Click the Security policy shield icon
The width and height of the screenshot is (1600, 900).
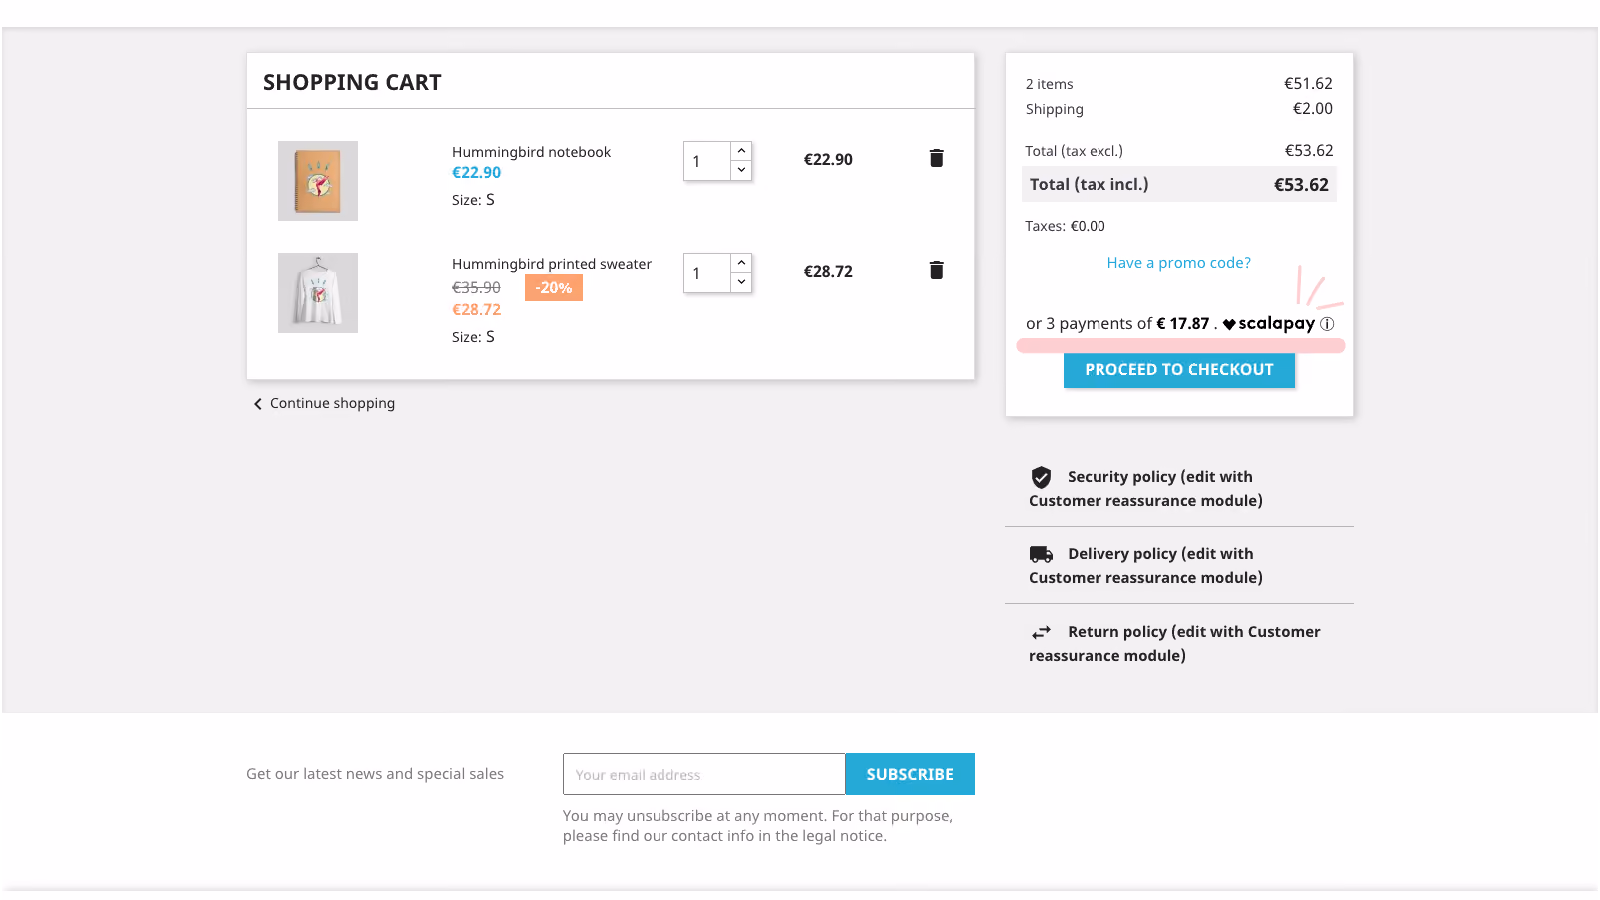pos(1041,477)
